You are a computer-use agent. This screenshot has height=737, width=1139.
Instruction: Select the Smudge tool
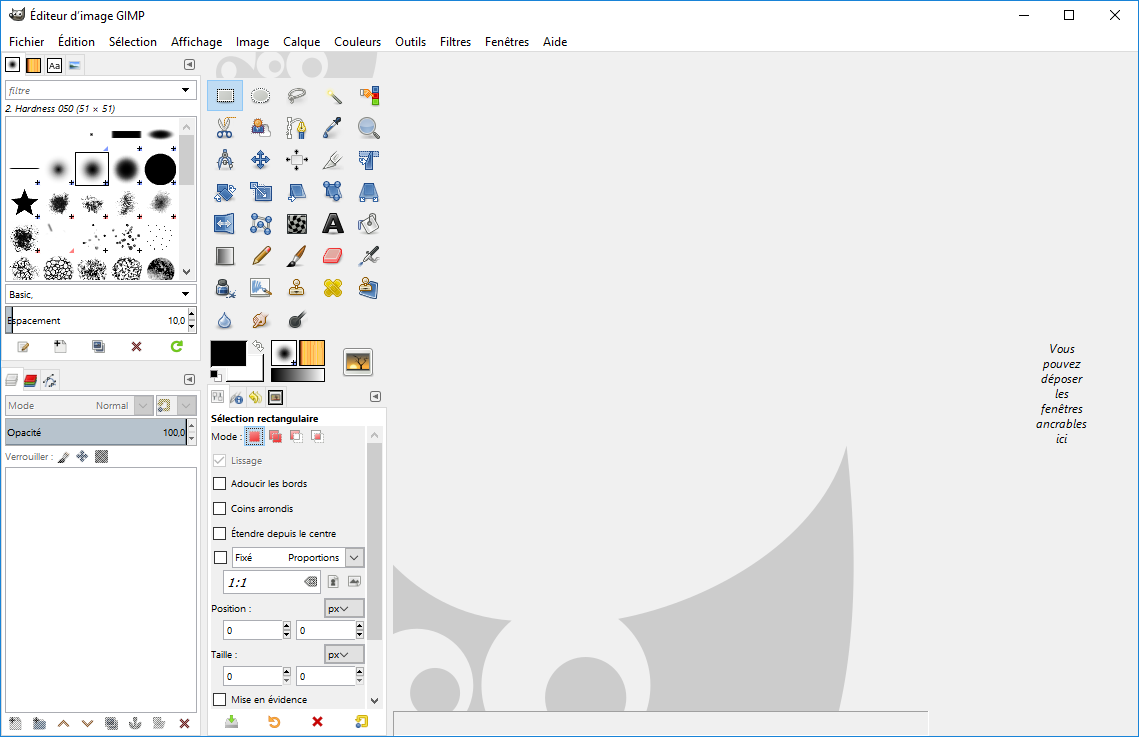point(261,319)
